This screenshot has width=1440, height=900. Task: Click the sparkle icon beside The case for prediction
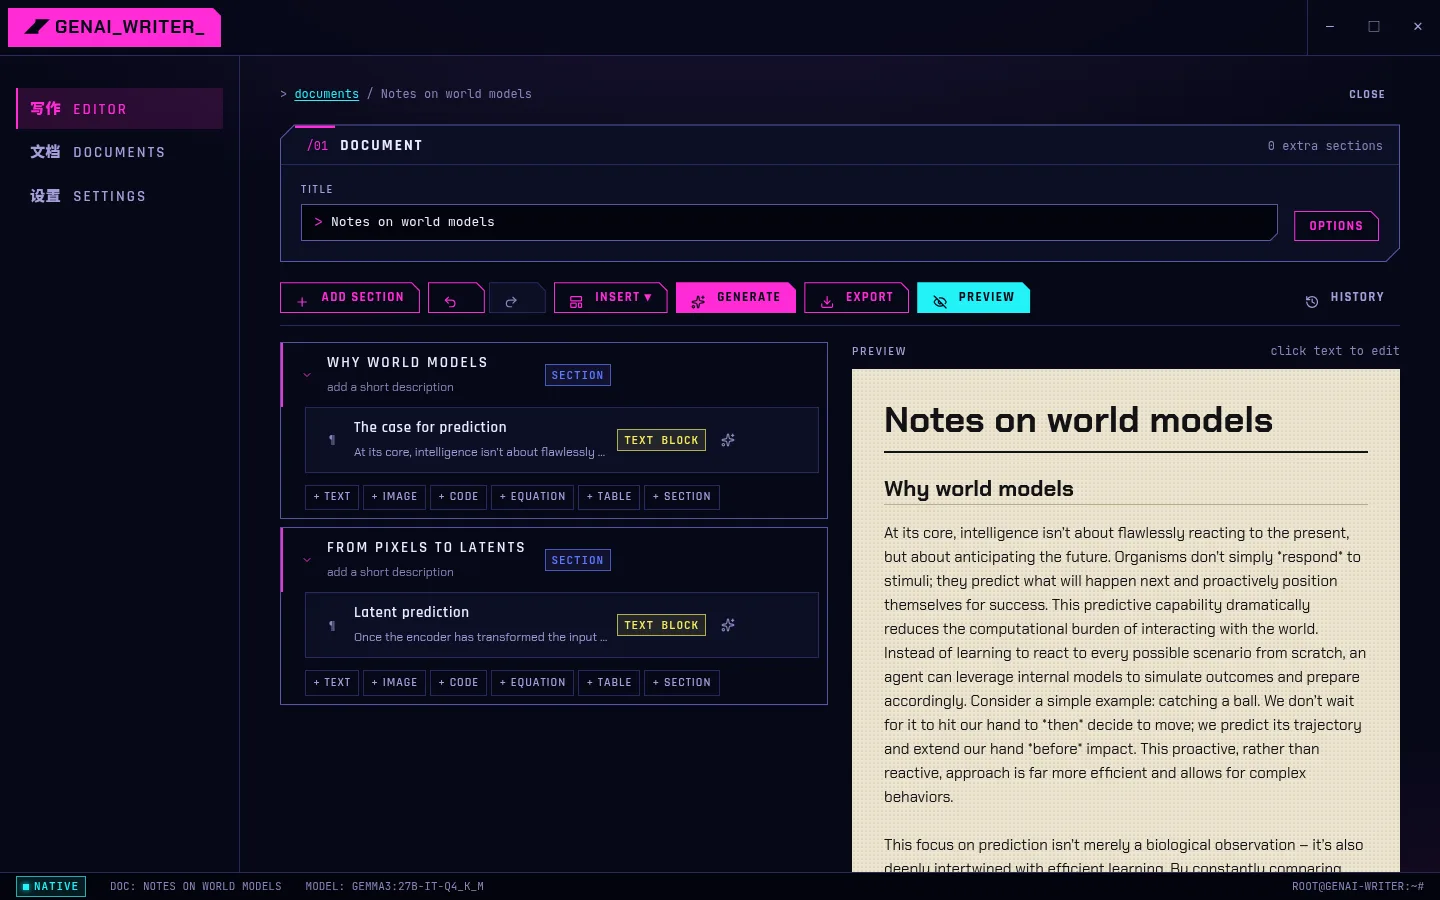[728, 440]
